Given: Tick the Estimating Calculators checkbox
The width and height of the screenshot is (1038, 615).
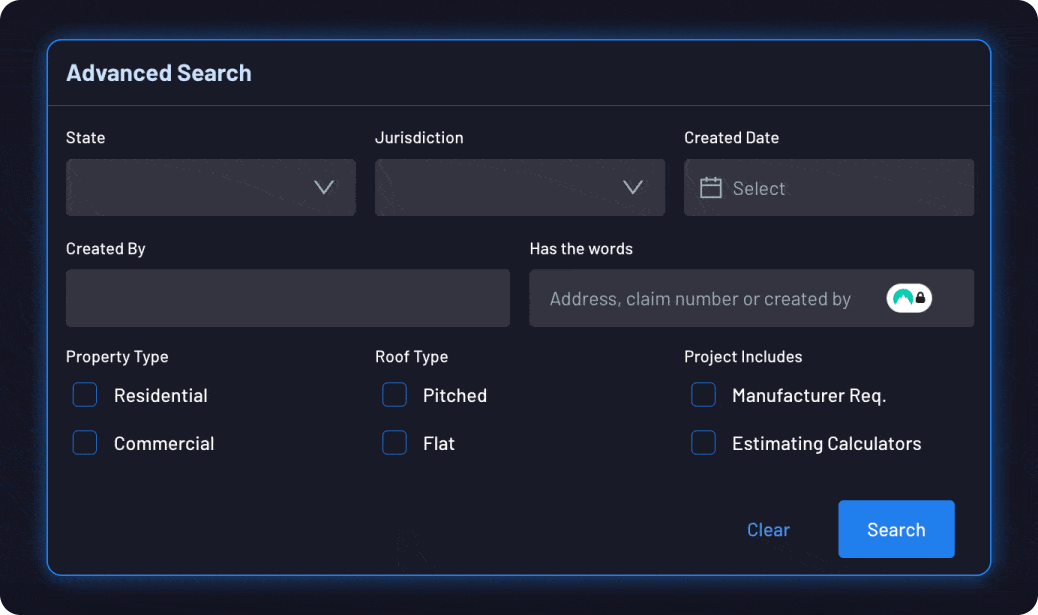Looking at the screenshot, I should click(703, 443).
